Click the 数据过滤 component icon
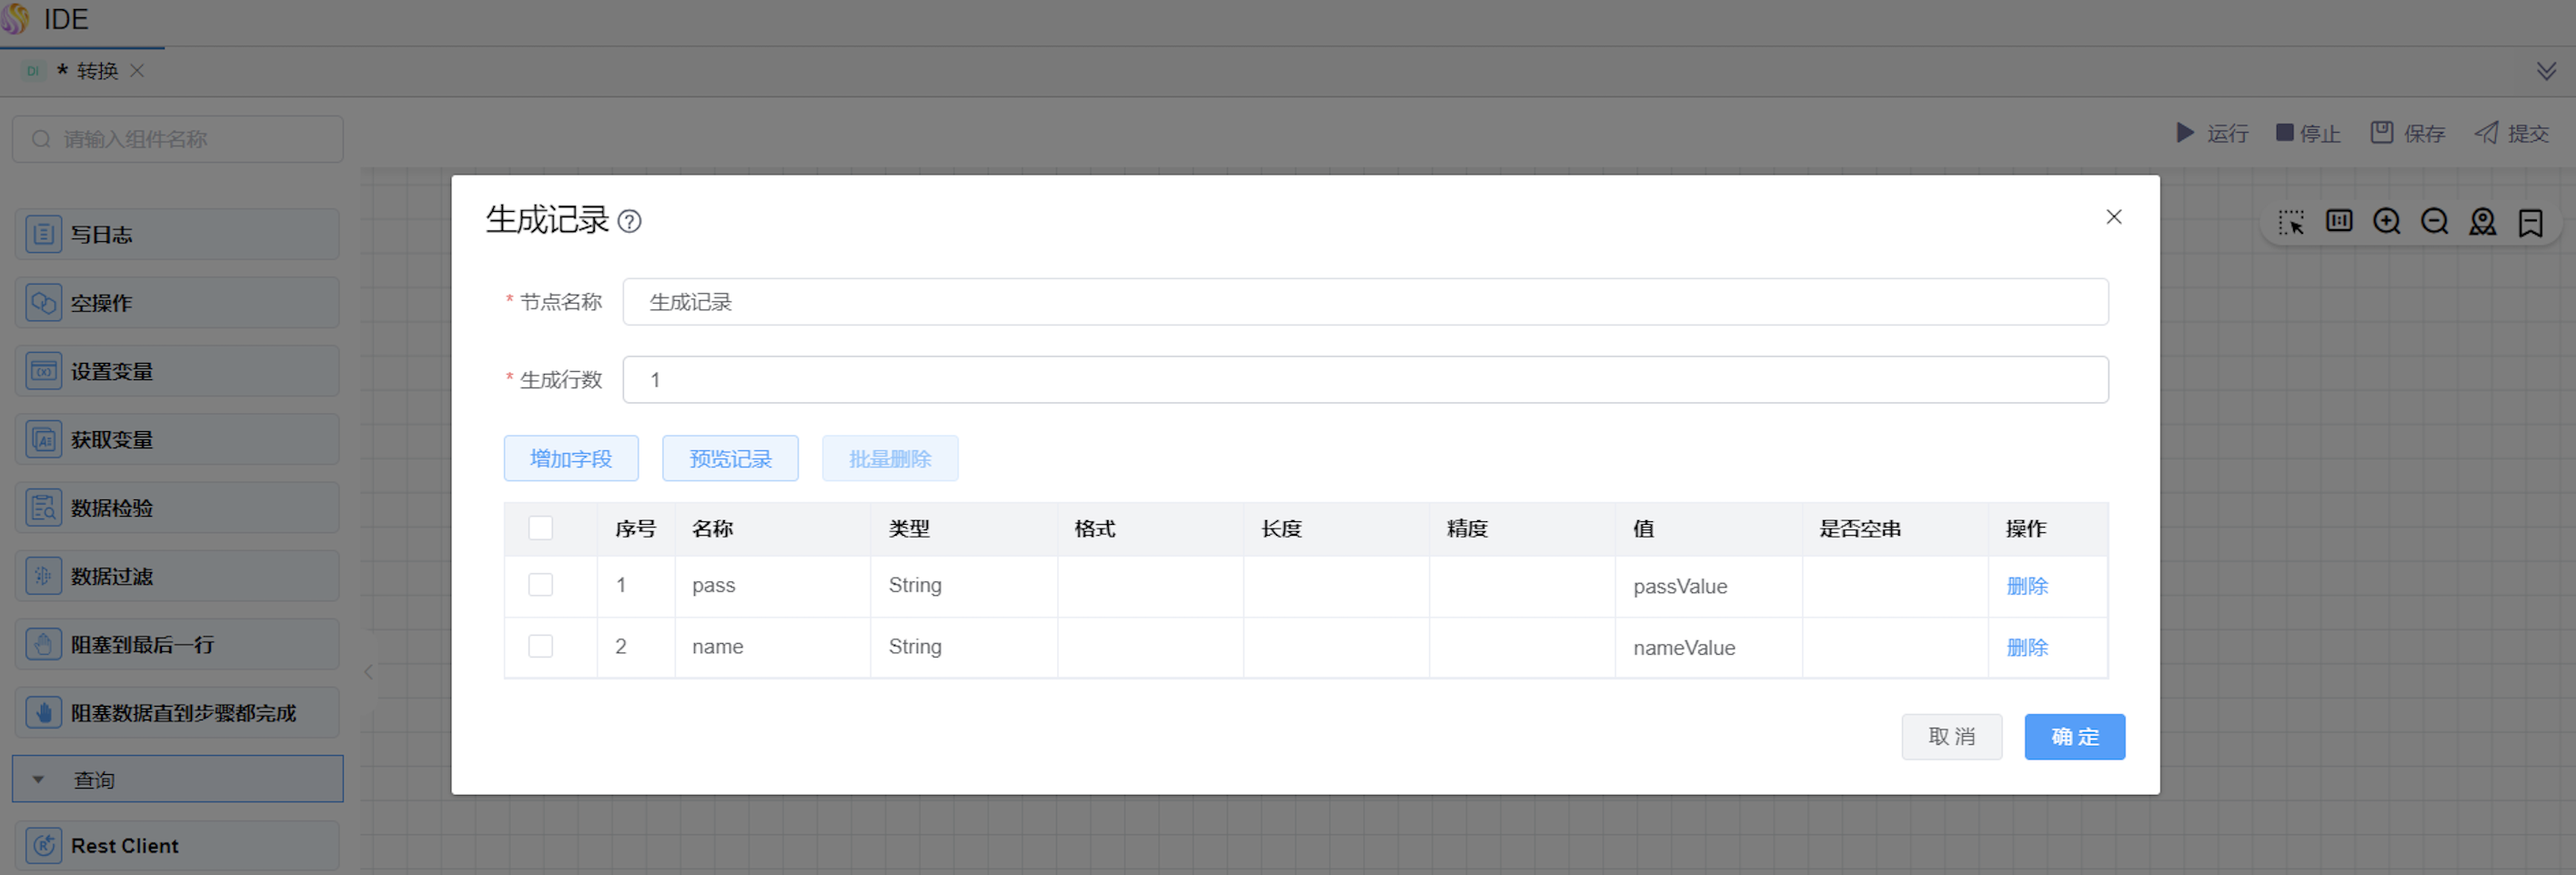 pyautogui.click(x=43, y=576)
